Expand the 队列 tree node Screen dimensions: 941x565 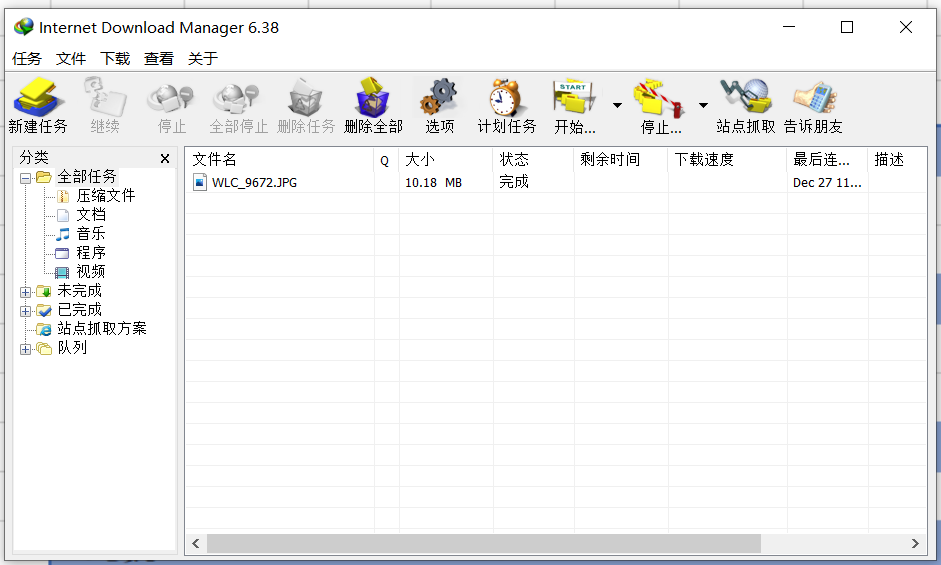(25, 349)
